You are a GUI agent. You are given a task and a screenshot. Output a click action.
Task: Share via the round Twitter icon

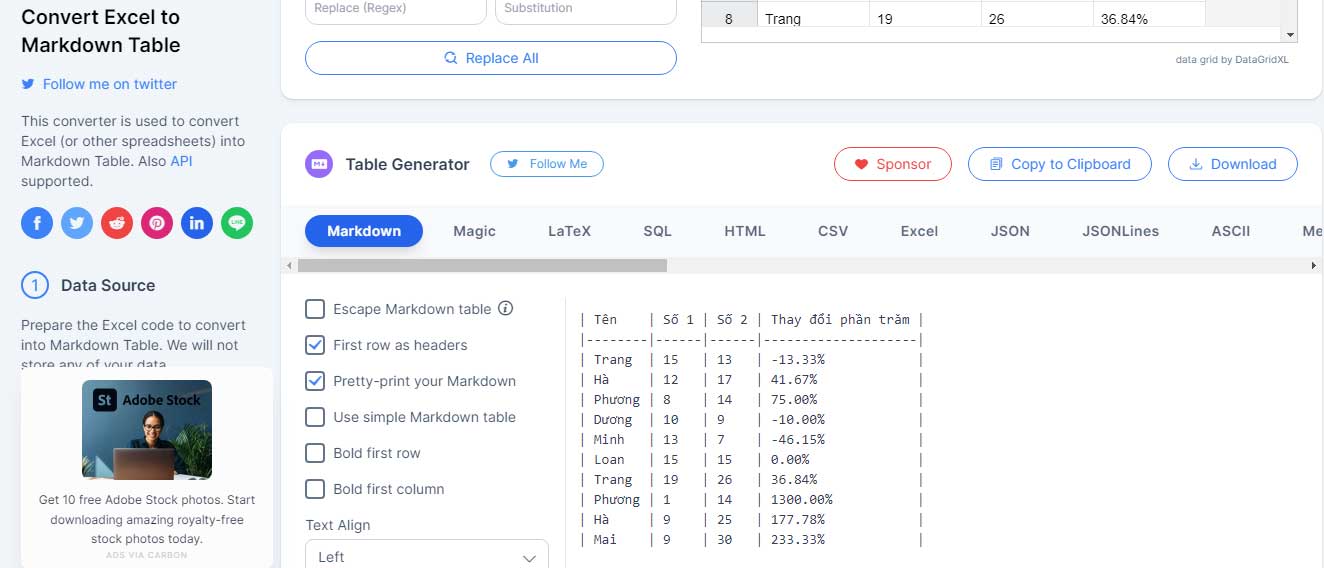77,223
